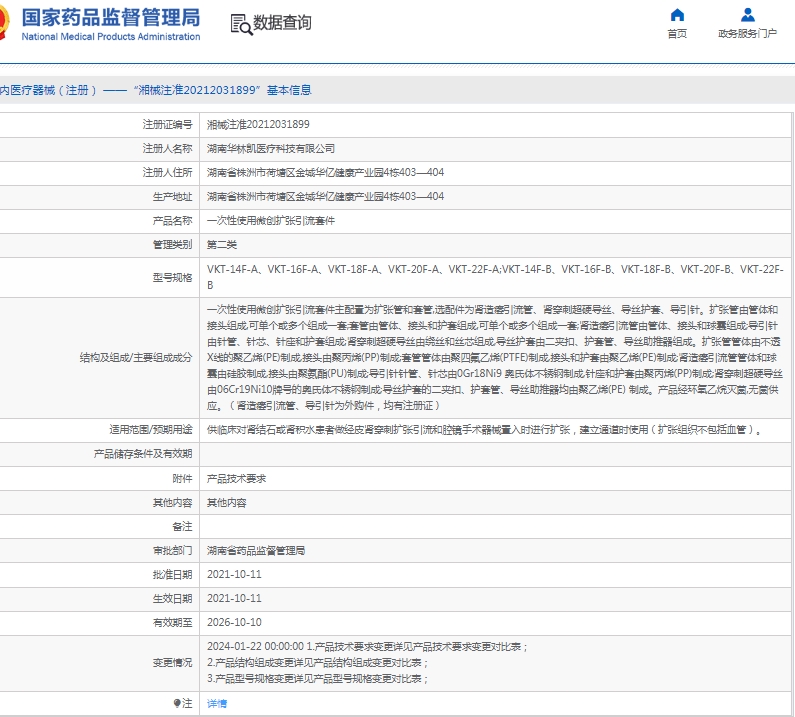Open 产品技术要求 attachment
795x717 pixels.
pyautogui.click(x=236, y=479)
